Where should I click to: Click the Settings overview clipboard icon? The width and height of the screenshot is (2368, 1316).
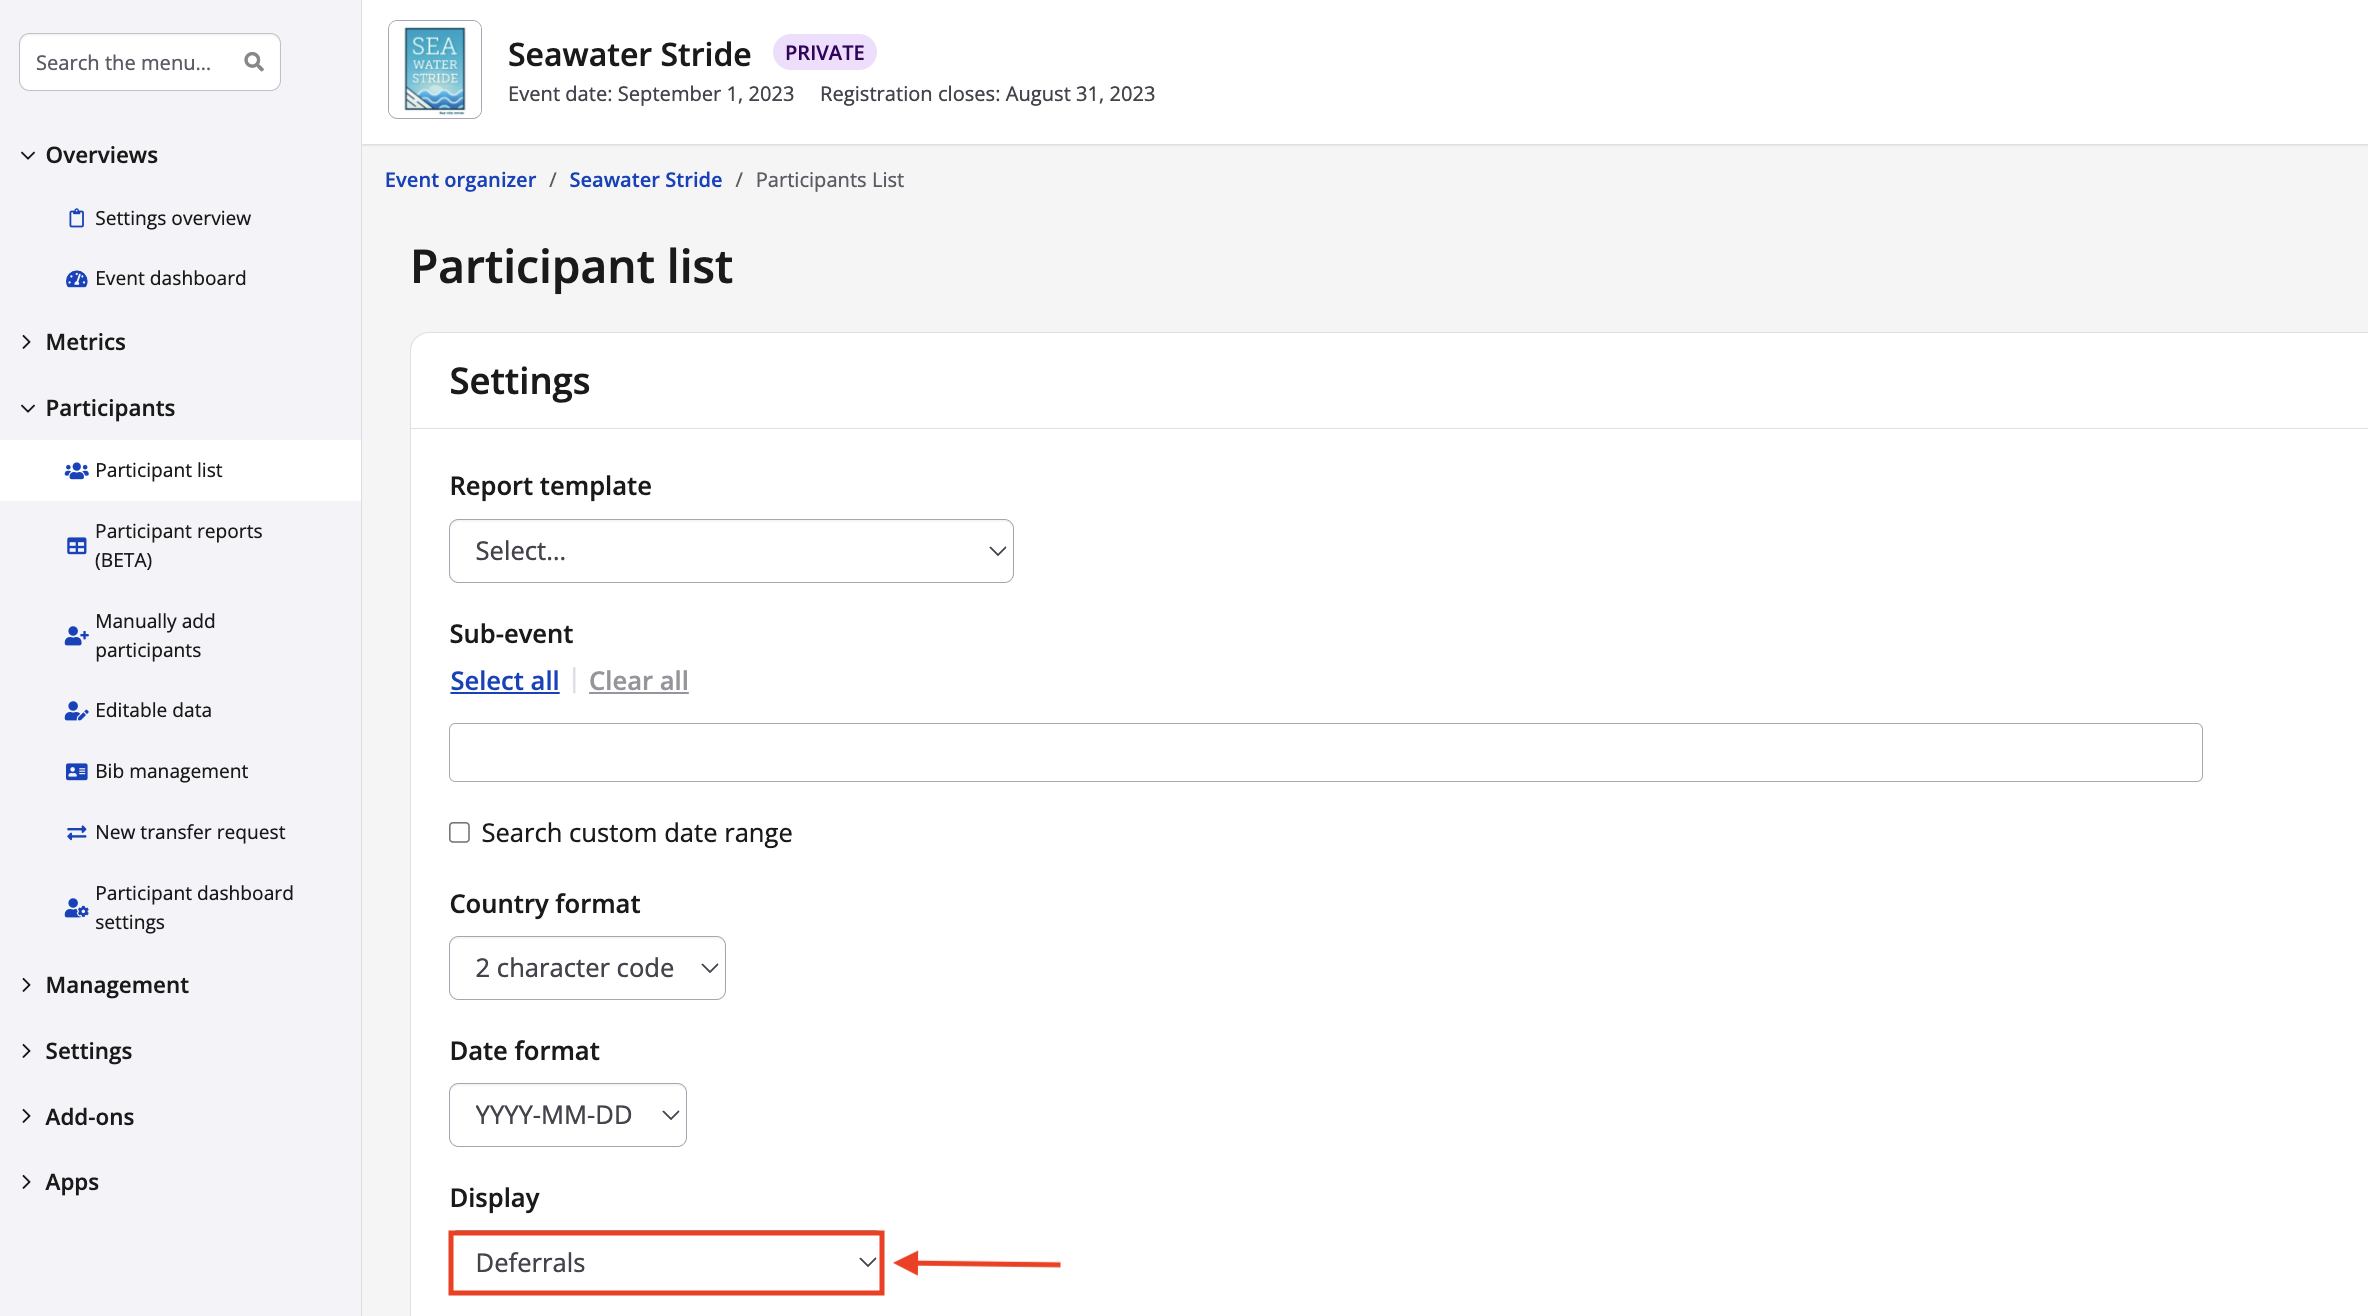point(76,218)
